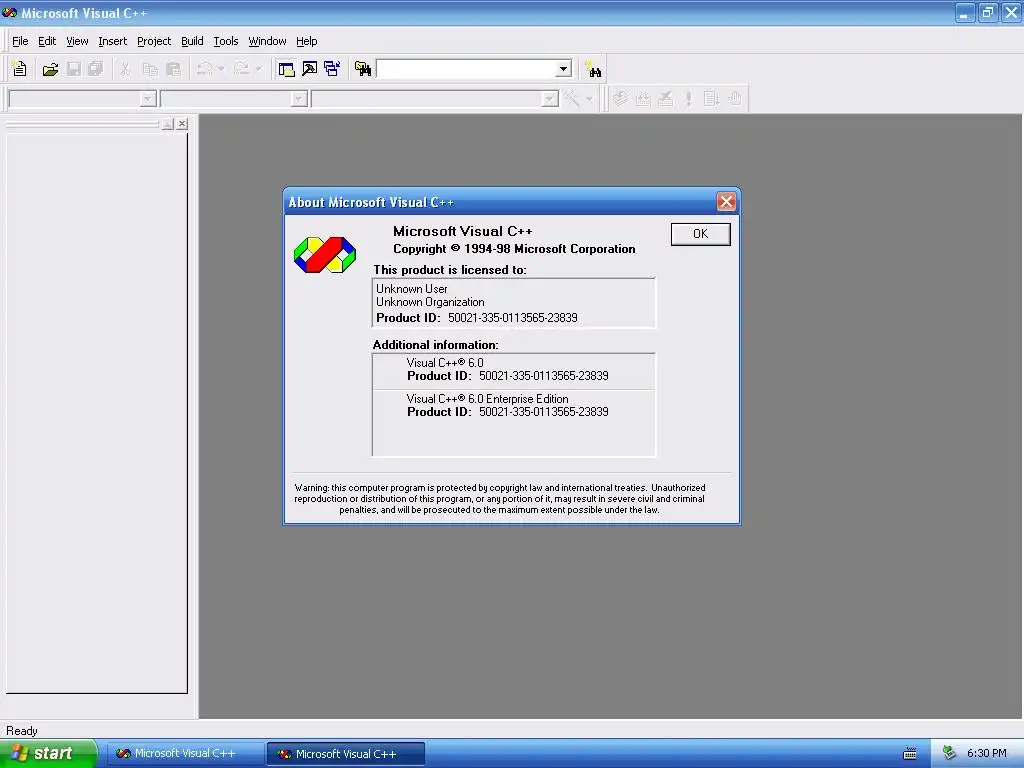Expand the Undo history dropdown arrow
The height and width of the screenshot is (768, 1024).
click(x=221, y=69)
